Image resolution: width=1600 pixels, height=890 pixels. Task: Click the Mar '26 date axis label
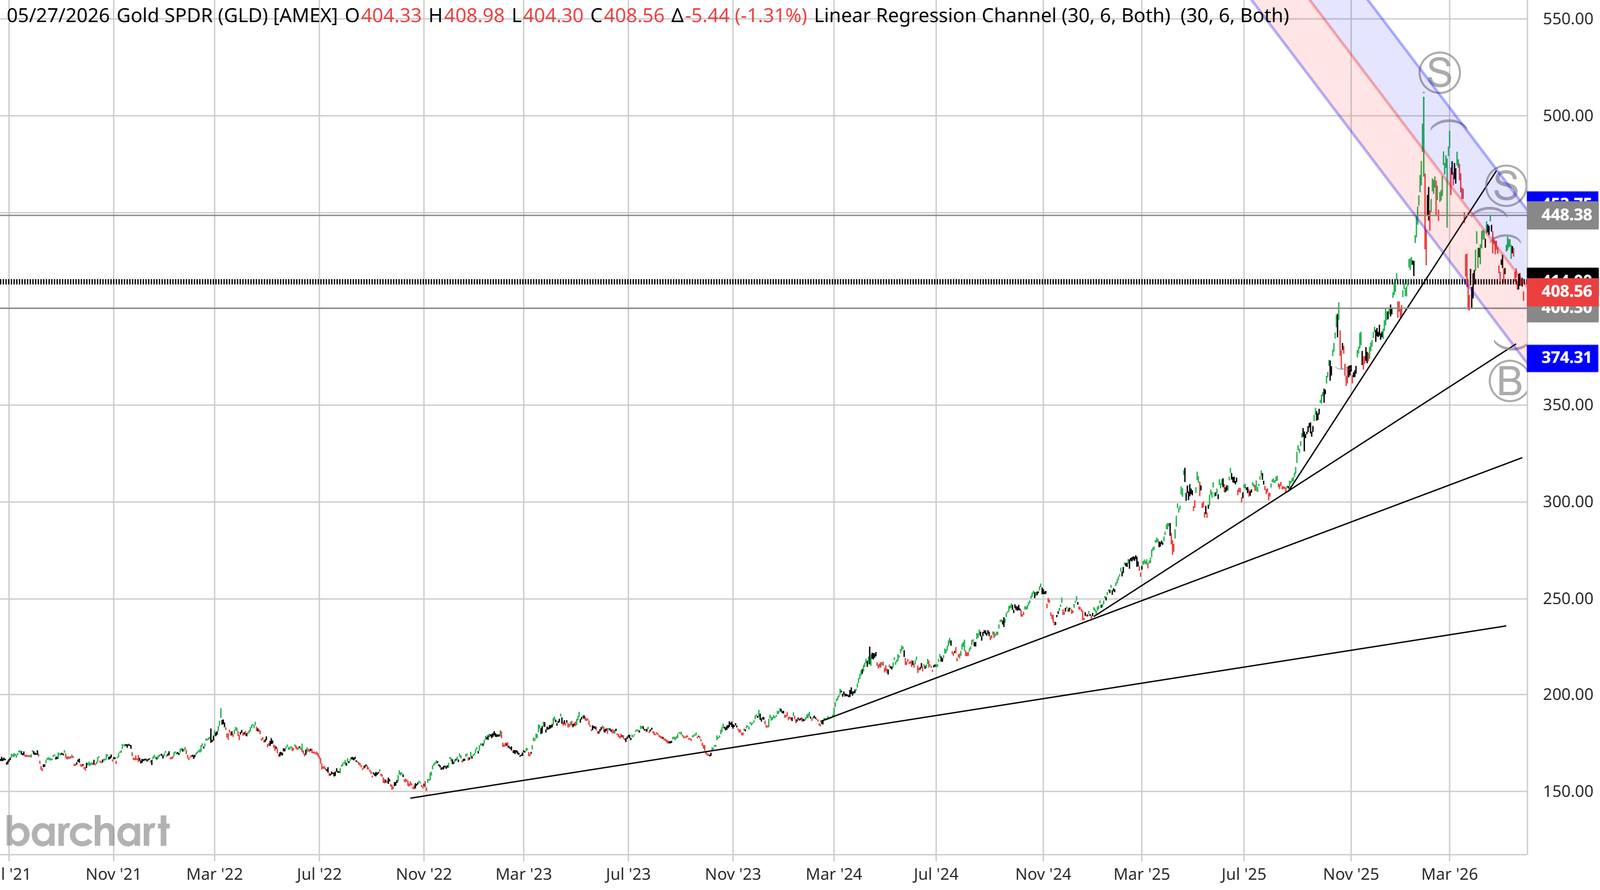point(1450,874)
